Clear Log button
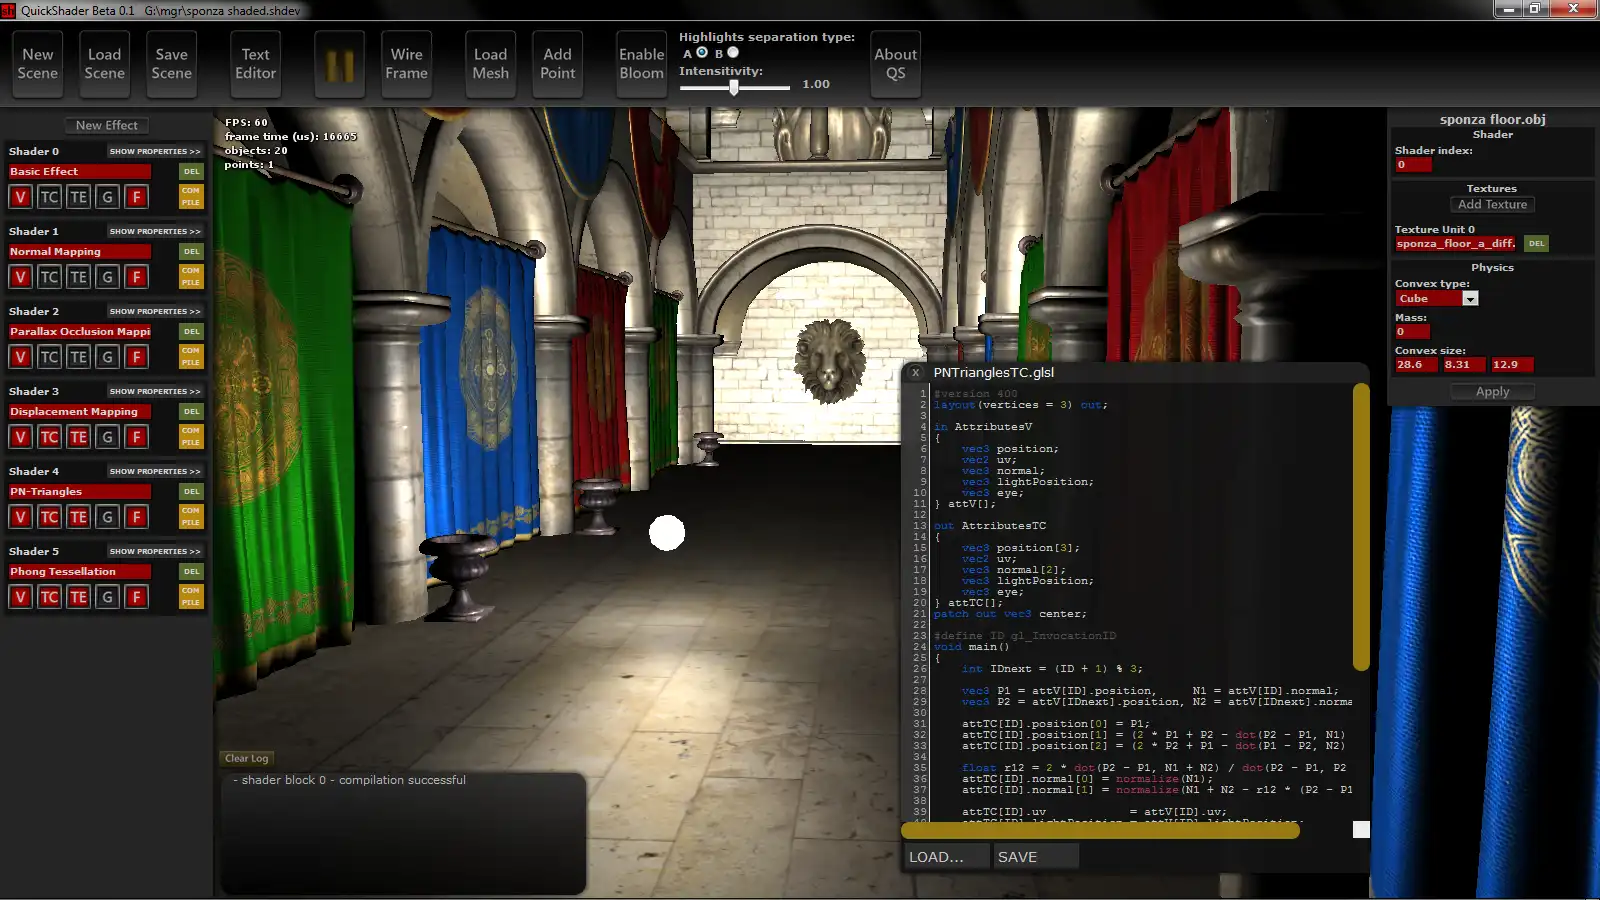The height and width of the screenshot is (900, 1600). pyautogui.click(x=247, y=759)
